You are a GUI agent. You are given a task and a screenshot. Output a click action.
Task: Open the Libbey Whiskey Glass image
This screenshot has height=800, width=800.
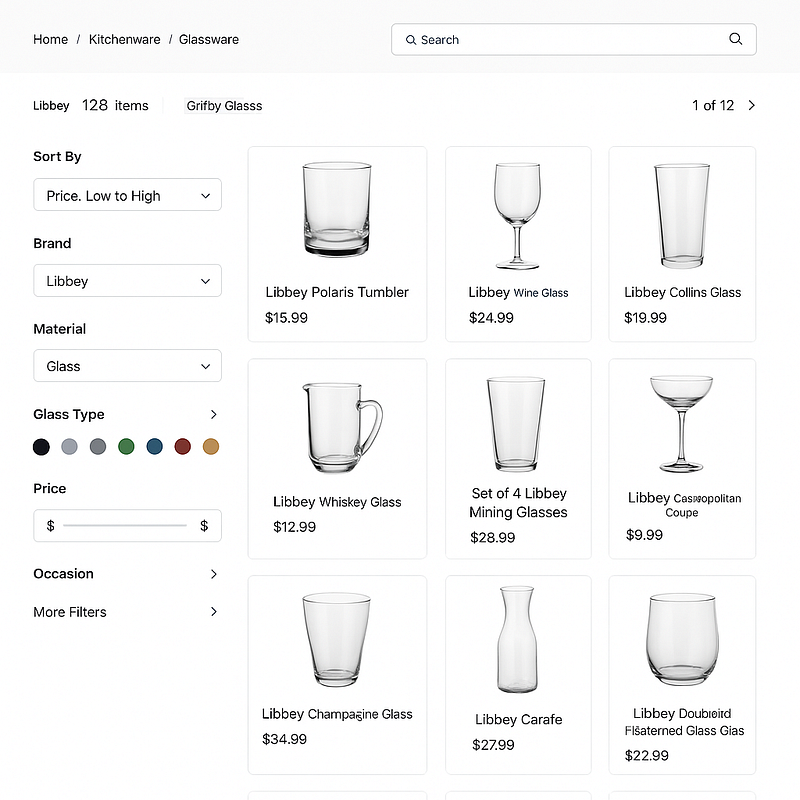click(342, 428)
